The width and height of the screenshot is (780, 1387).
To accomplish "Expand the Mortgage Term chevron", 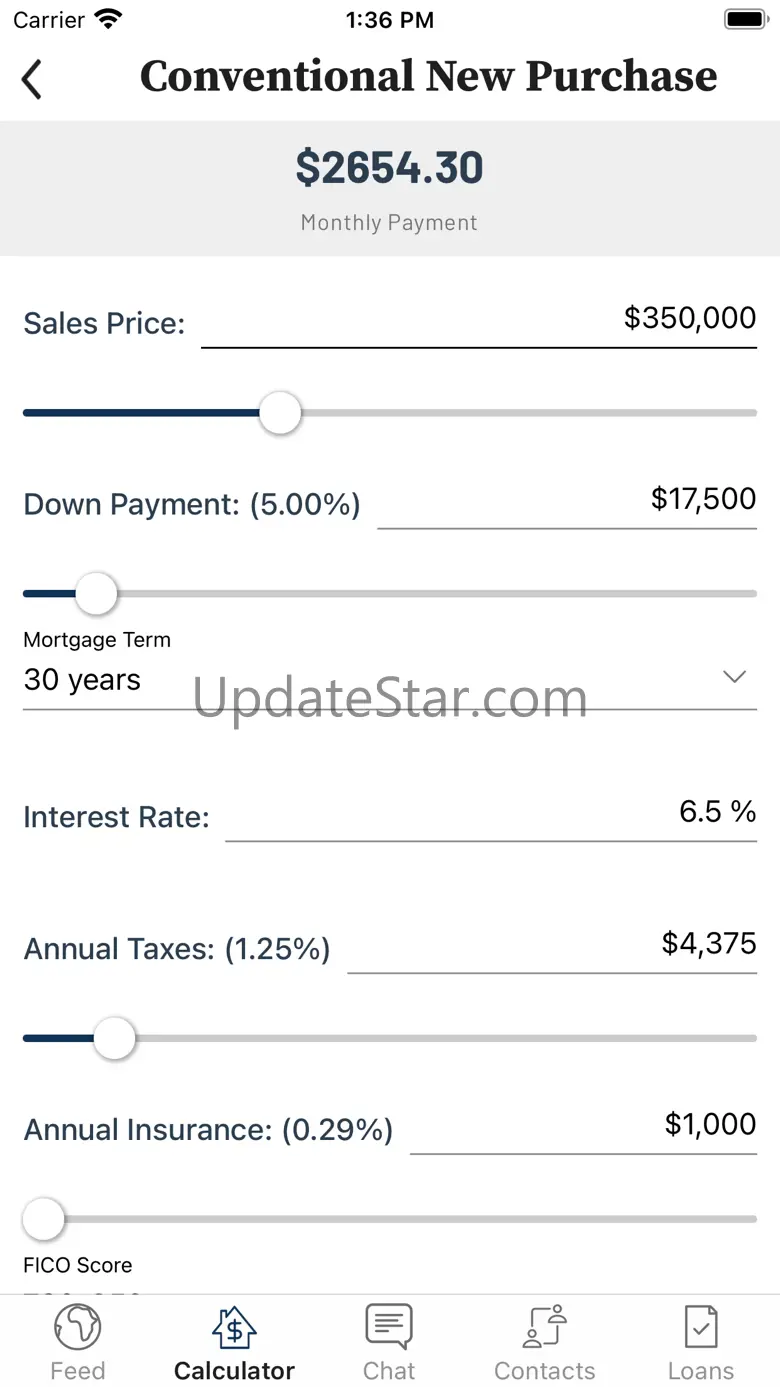I will pos(735,677).
